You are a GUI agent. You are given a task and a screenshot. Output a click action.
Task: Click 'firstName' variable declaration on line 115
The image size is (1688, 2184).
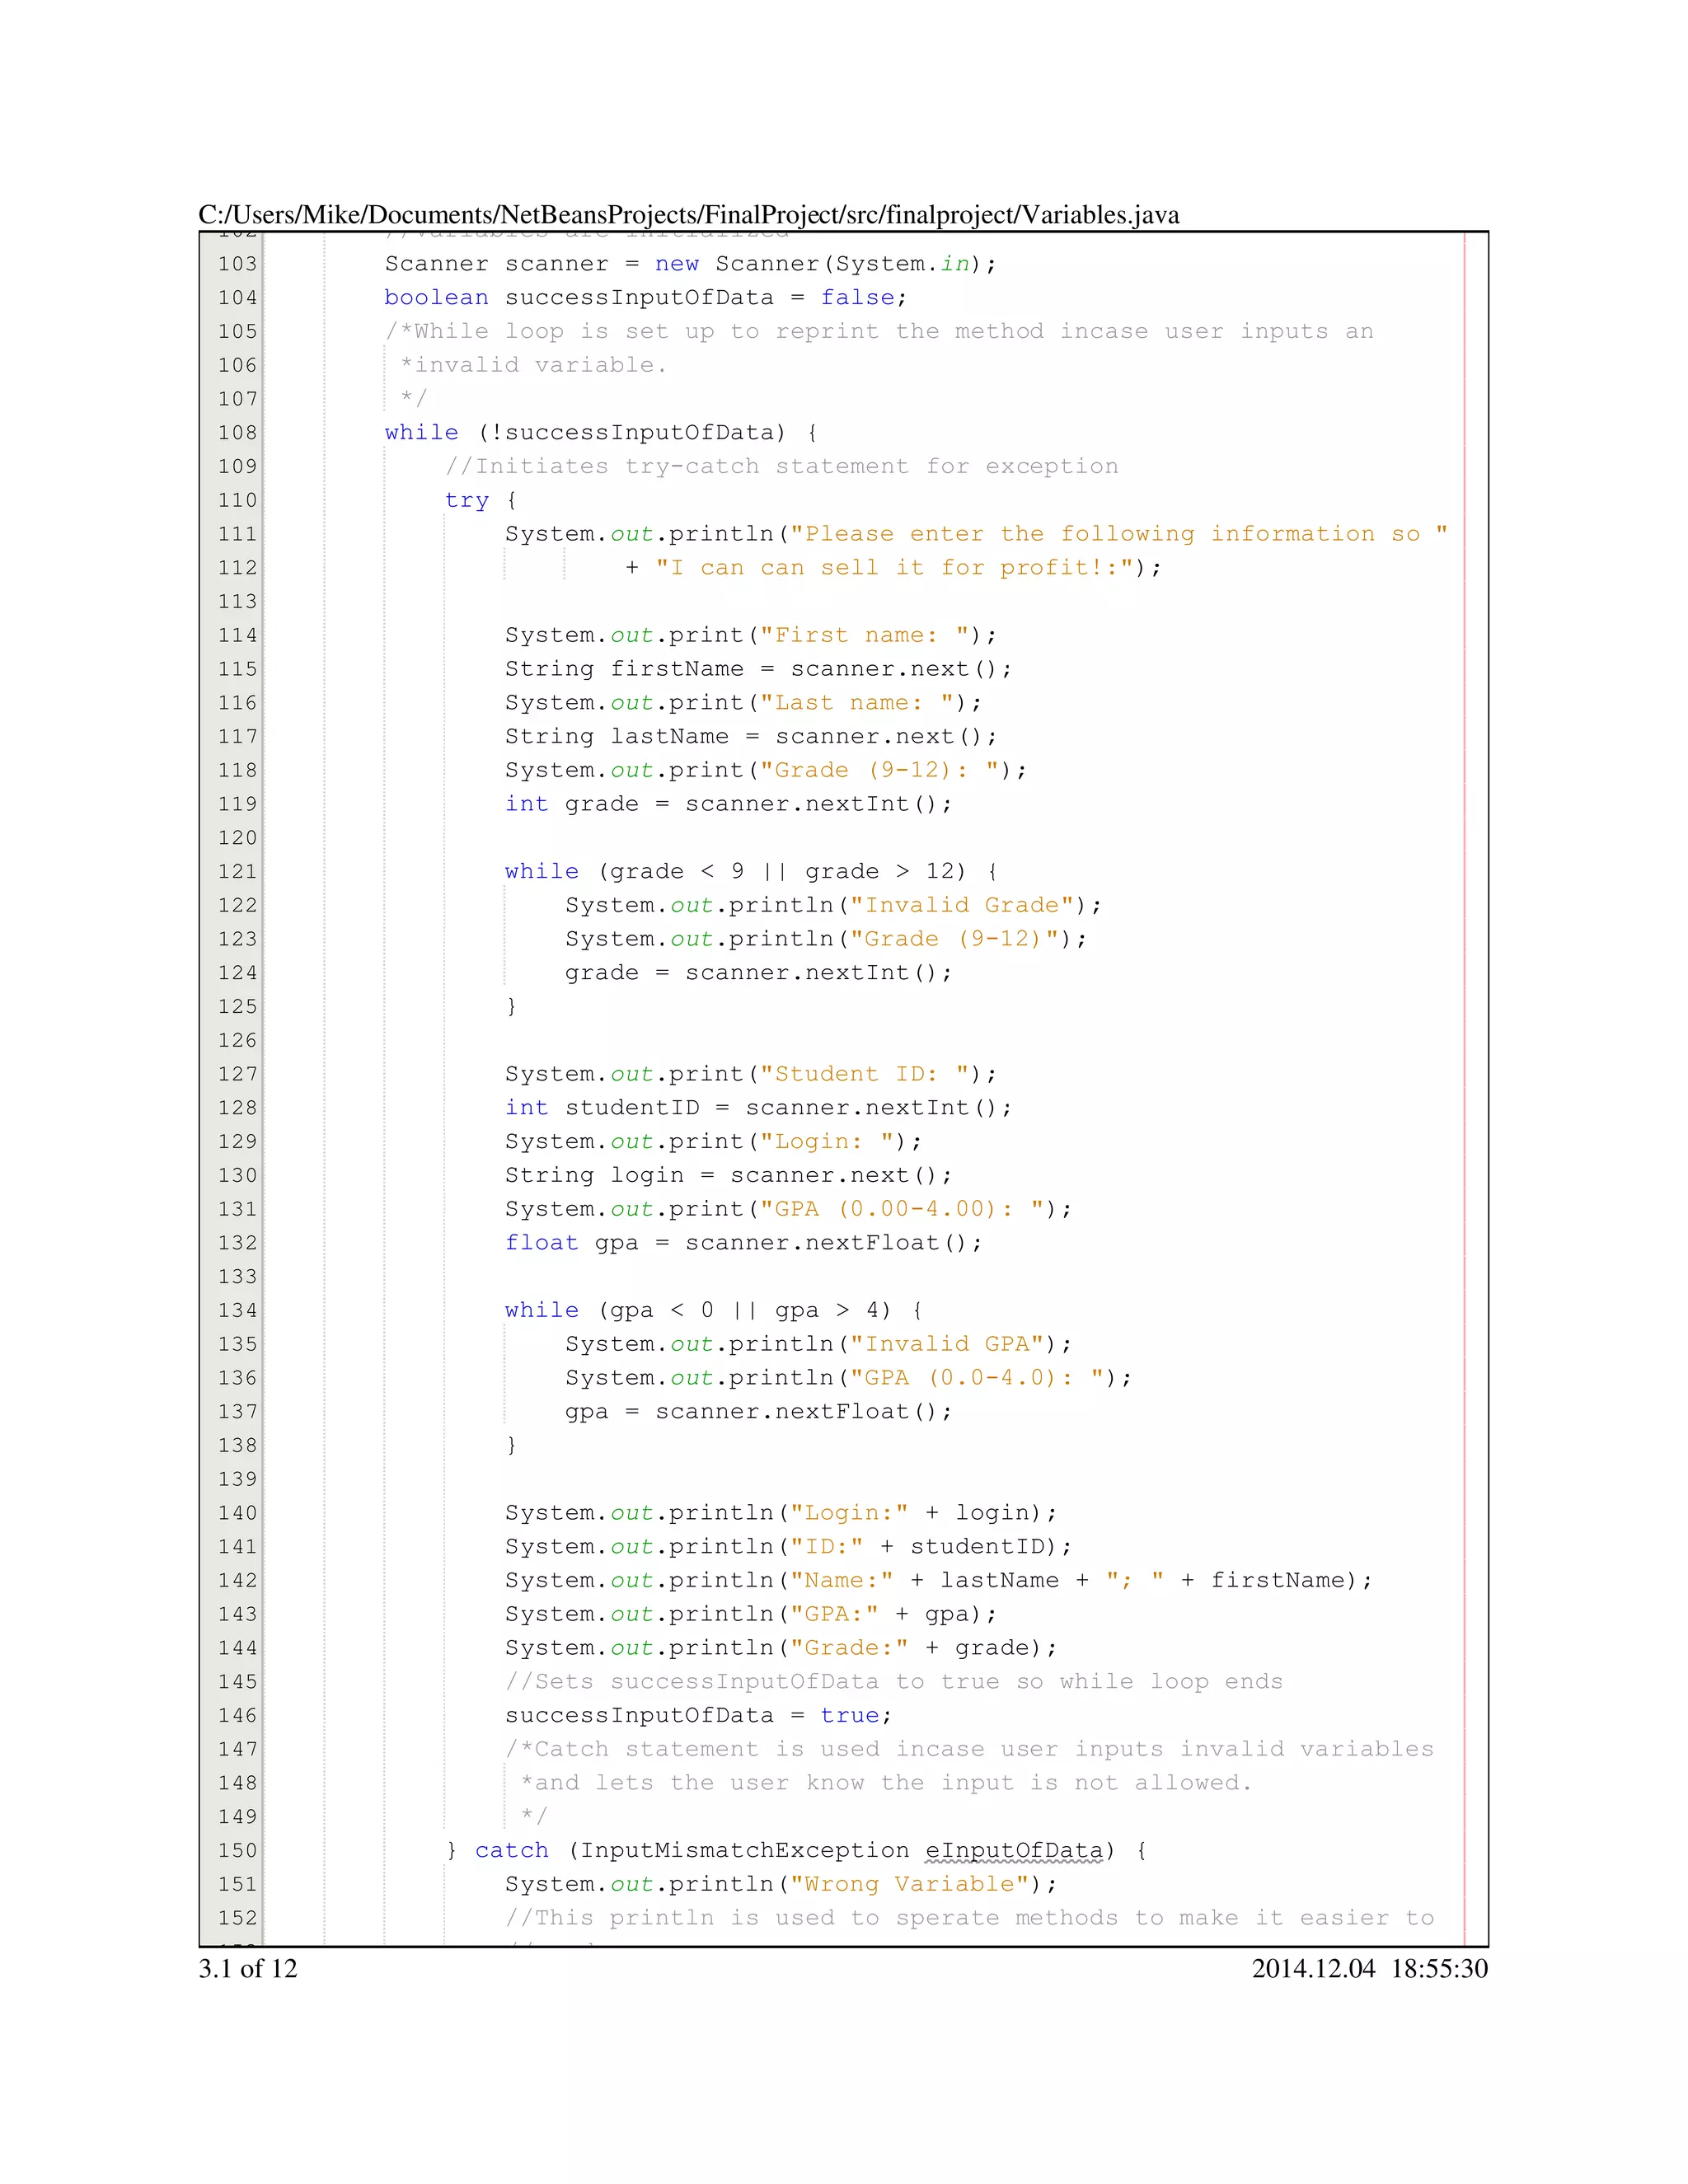coord(677,669)
